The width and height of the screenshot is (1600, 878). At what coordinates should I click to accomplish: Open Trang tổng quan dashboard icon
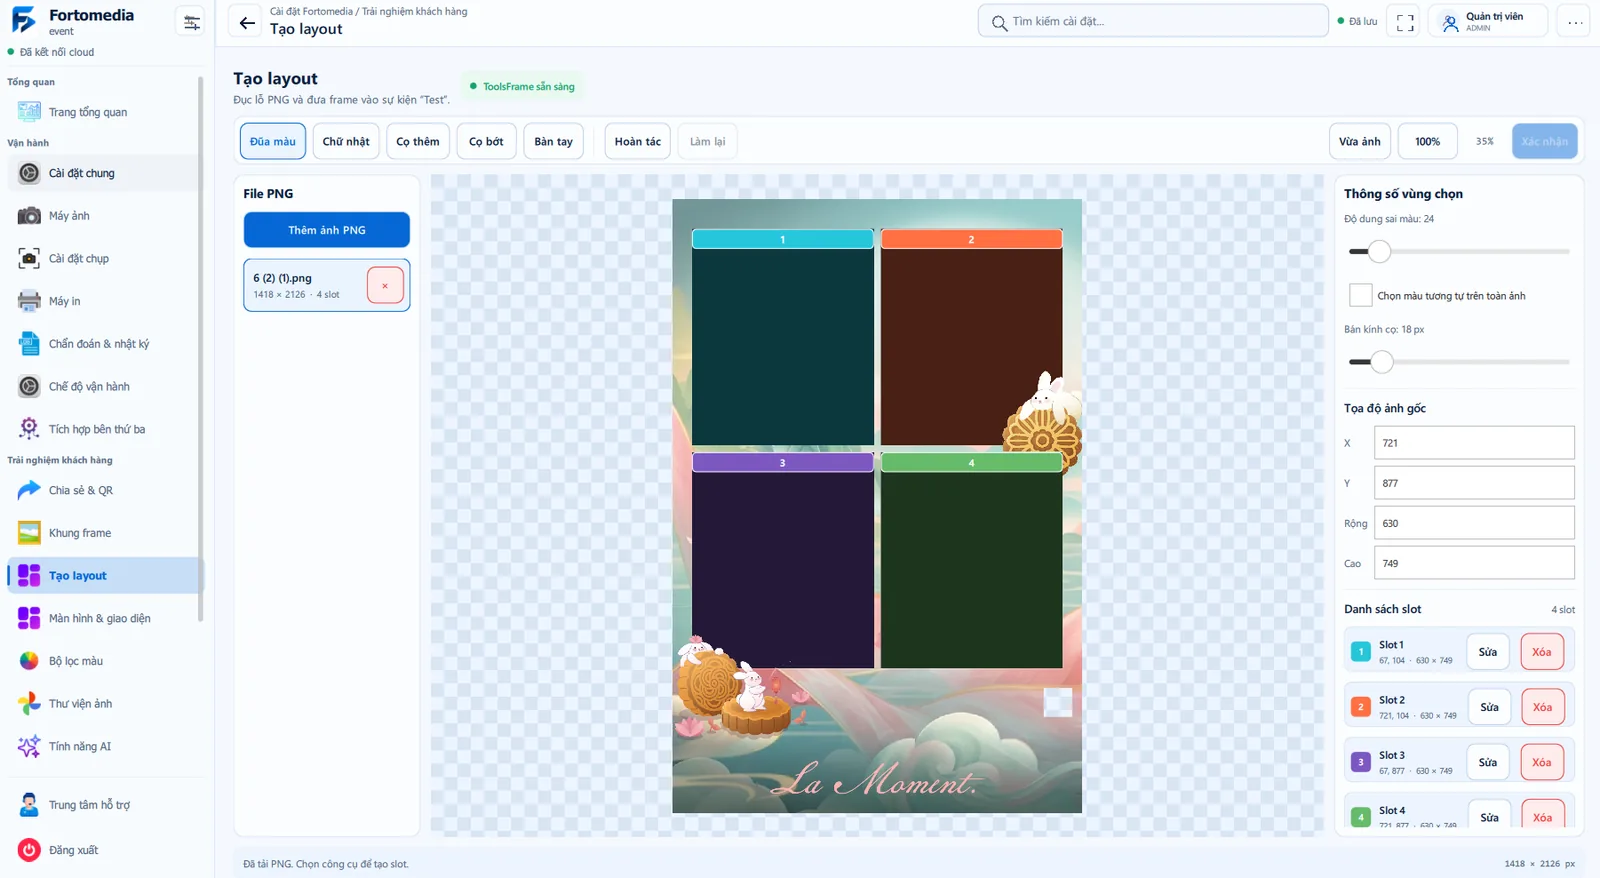tap(29, 112)
